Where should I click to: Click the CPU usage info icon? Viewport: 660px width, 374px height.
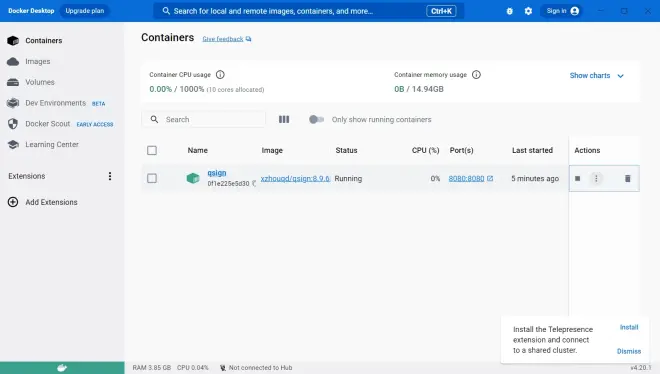click(x=220, y=74)
